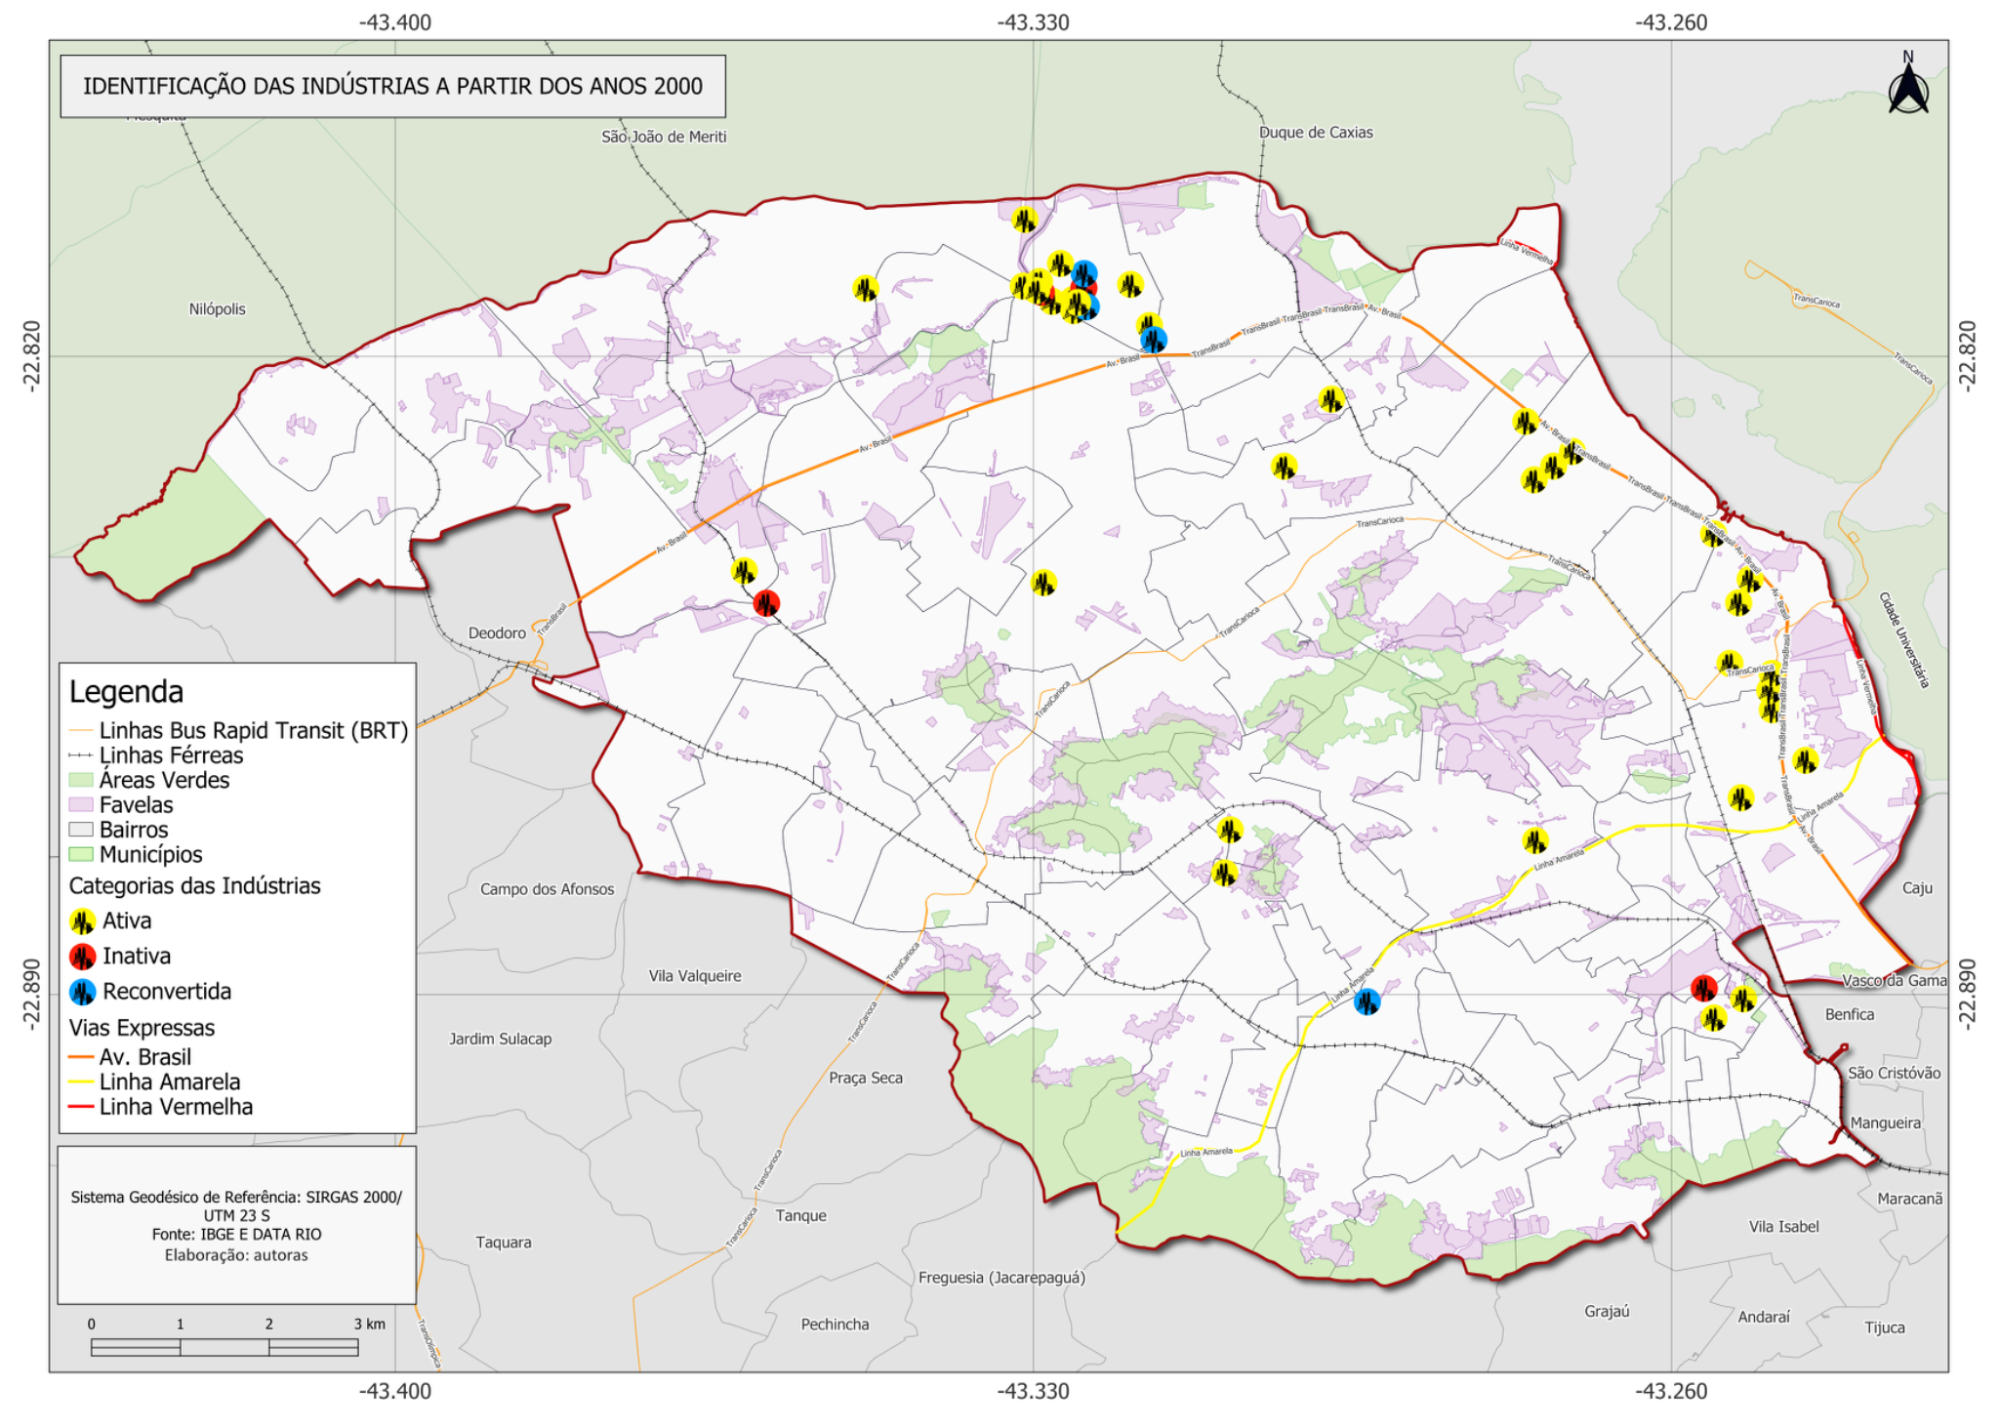The width and height of the screenshot is (1999, 1414).
Task: Click the red industry marker west of Benfica
Action: point(1704,988)
